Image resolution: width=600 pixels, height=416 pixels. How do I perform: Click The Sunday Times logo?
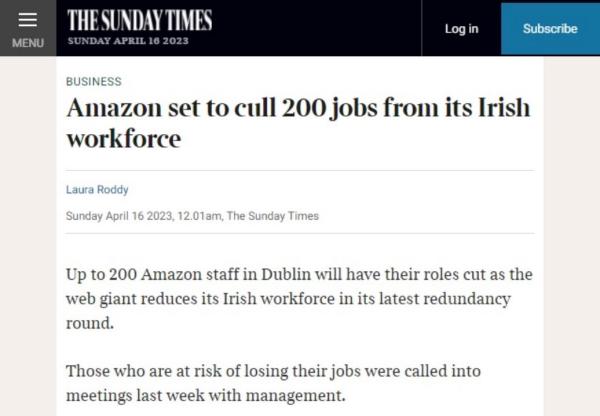(x=140, y=20)
